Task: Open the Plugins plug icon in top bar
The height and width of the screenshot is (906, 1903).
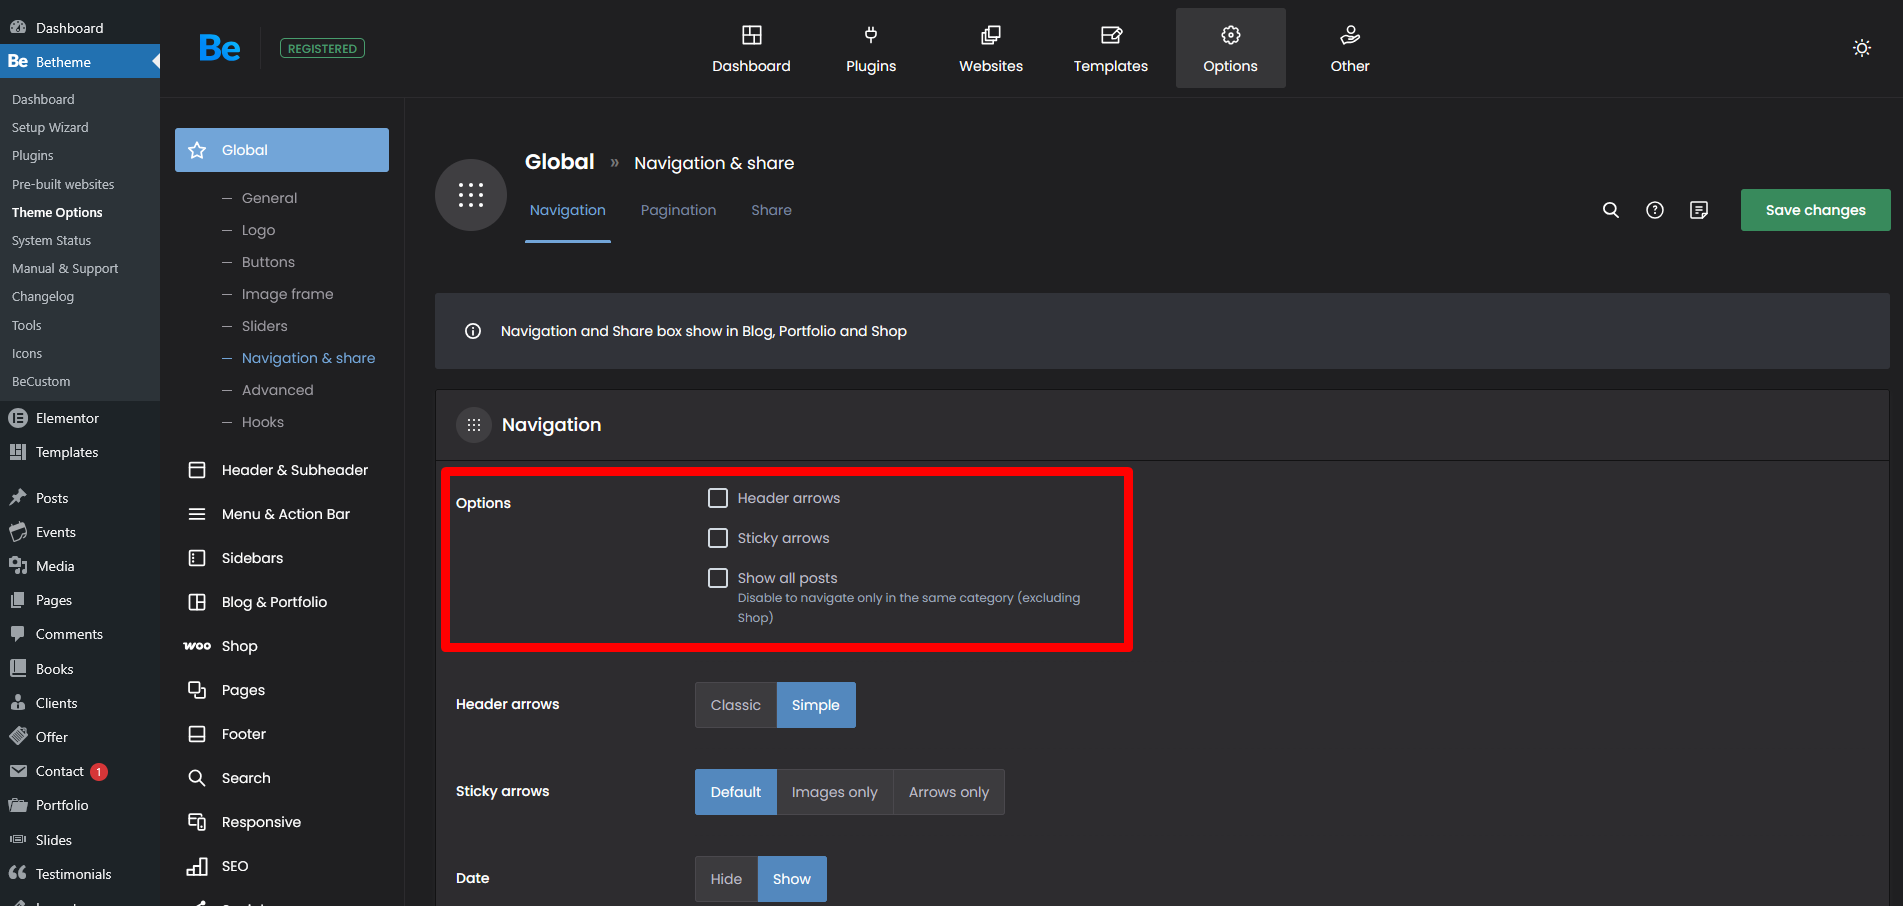Action: pyautogui.click(x=871, y=36)
